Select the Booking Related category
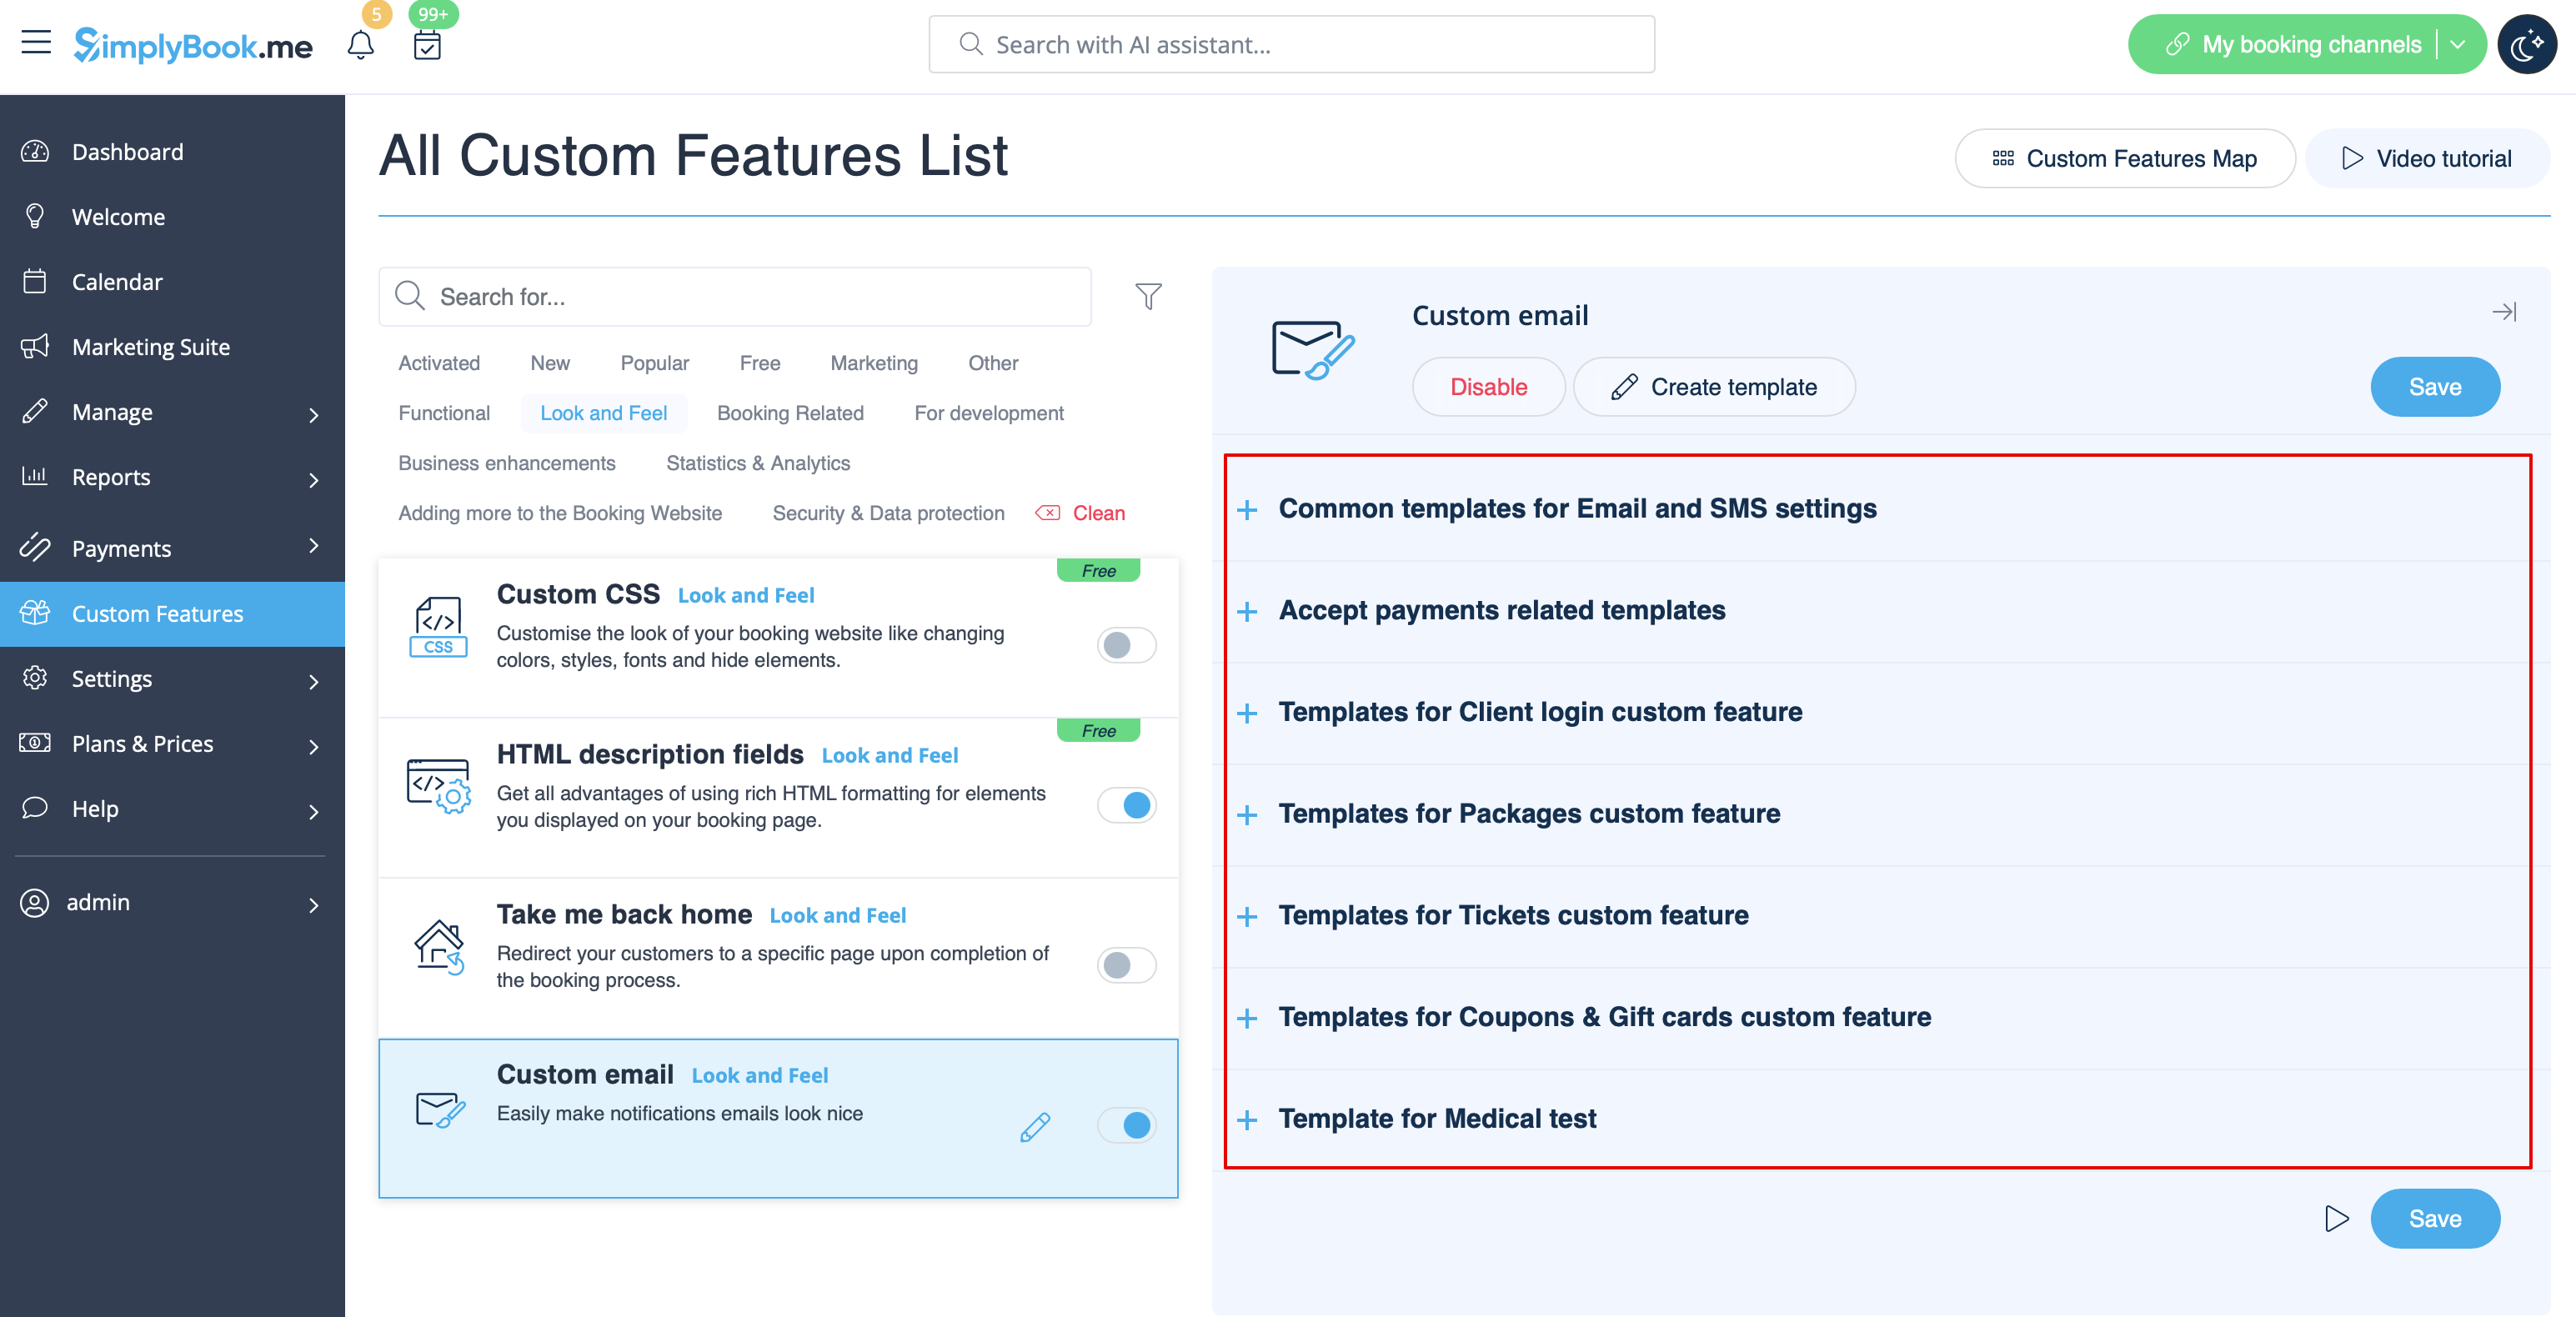Image resolution: width=2576 pixels, height=1317 pixels. point(790,412)
